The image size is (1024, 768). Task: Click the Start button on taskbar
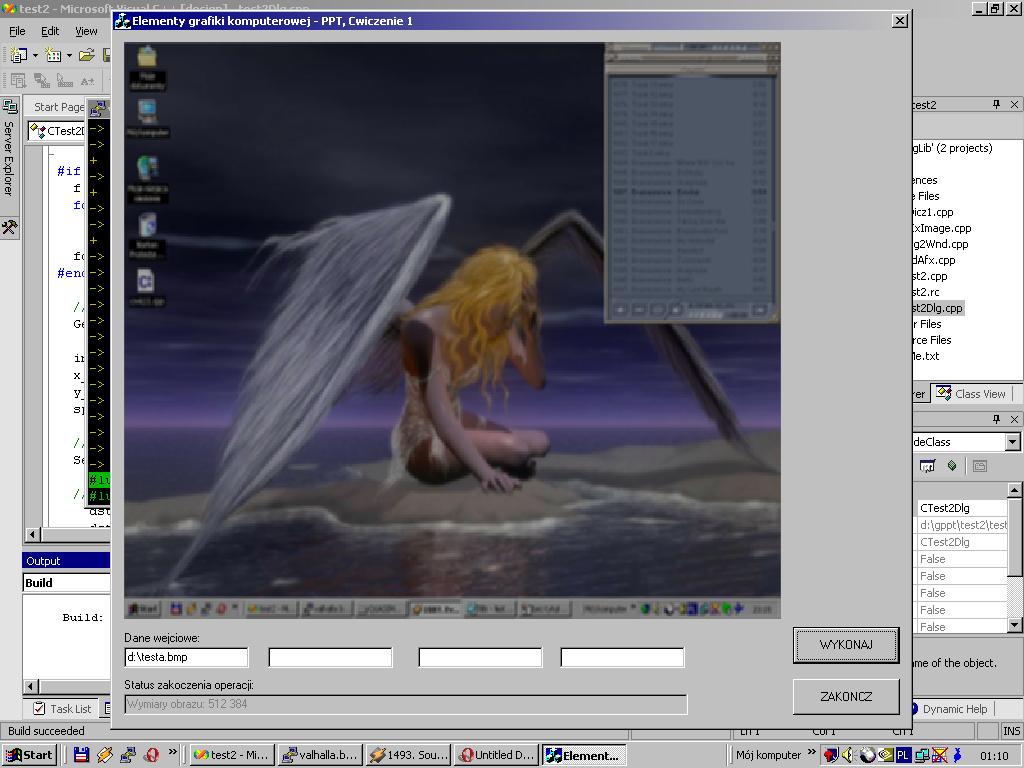tap(29, 755)
